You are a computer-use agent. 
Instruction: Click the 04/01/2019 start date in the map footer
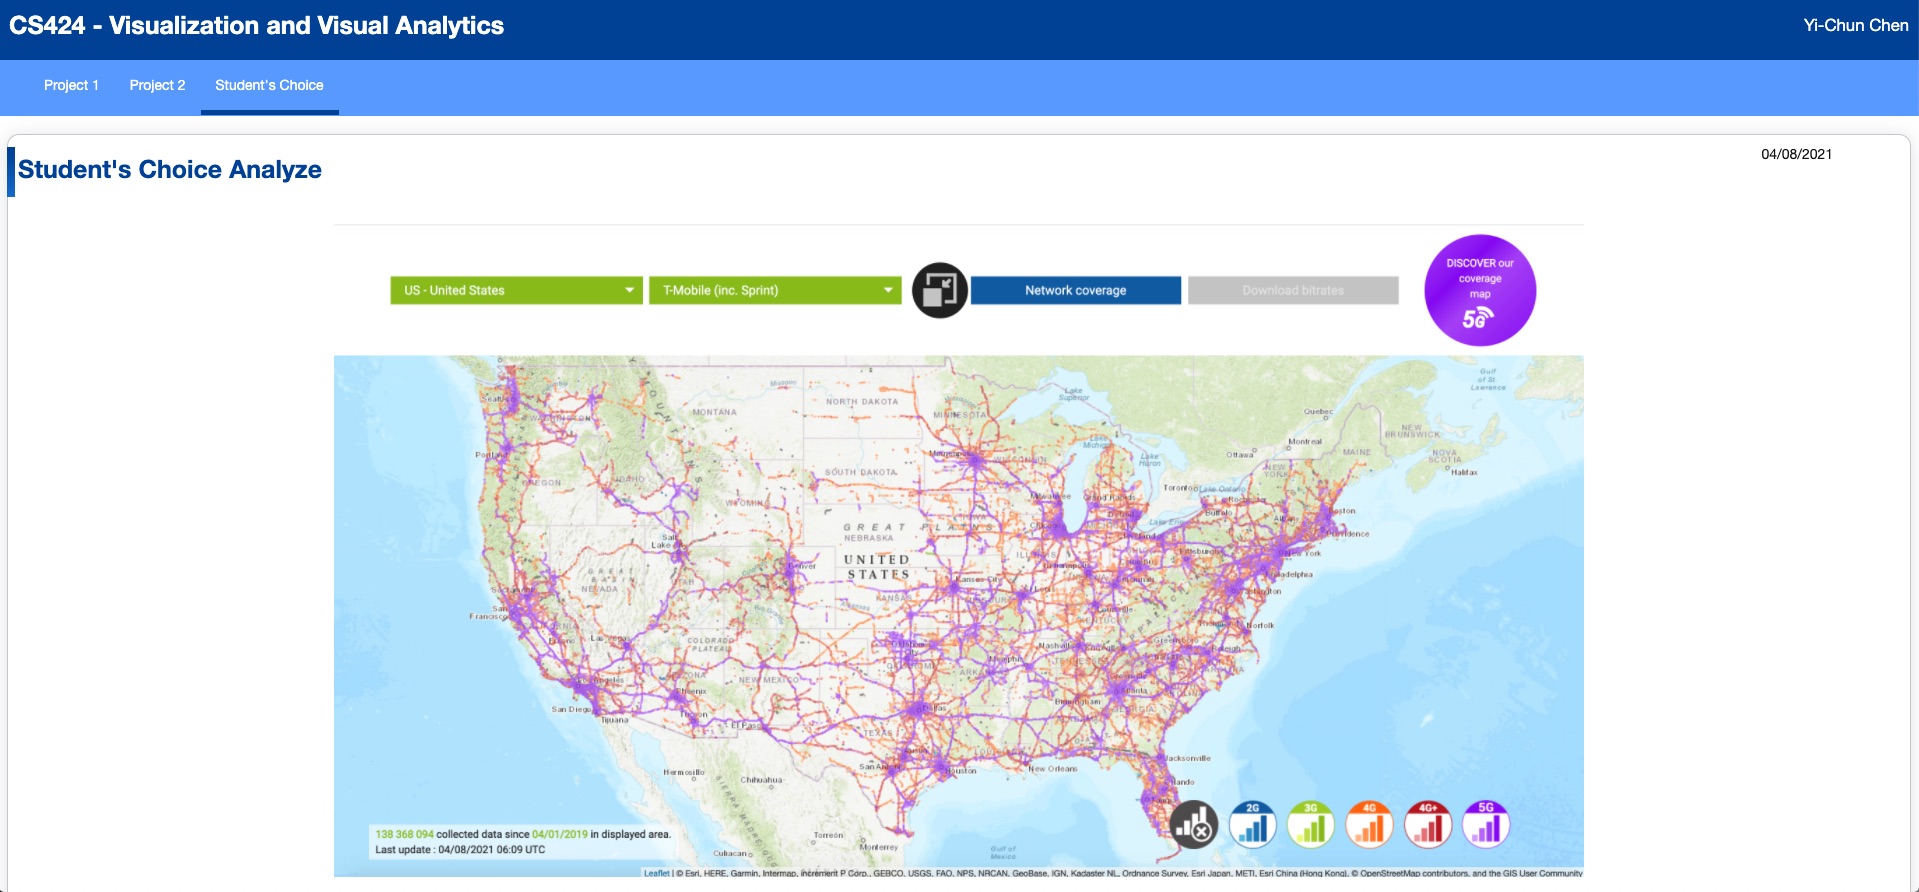click(x=560, y=834)
